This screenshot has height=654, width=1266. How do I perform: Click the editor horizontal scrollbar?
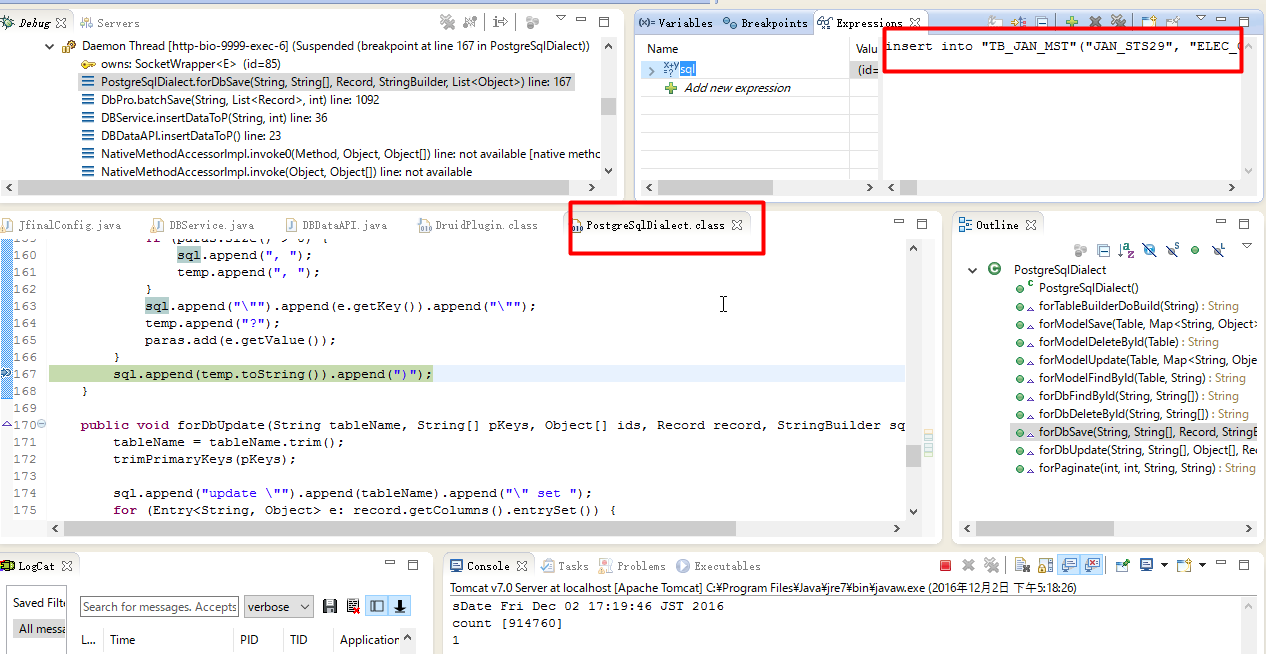click(400, 528)
